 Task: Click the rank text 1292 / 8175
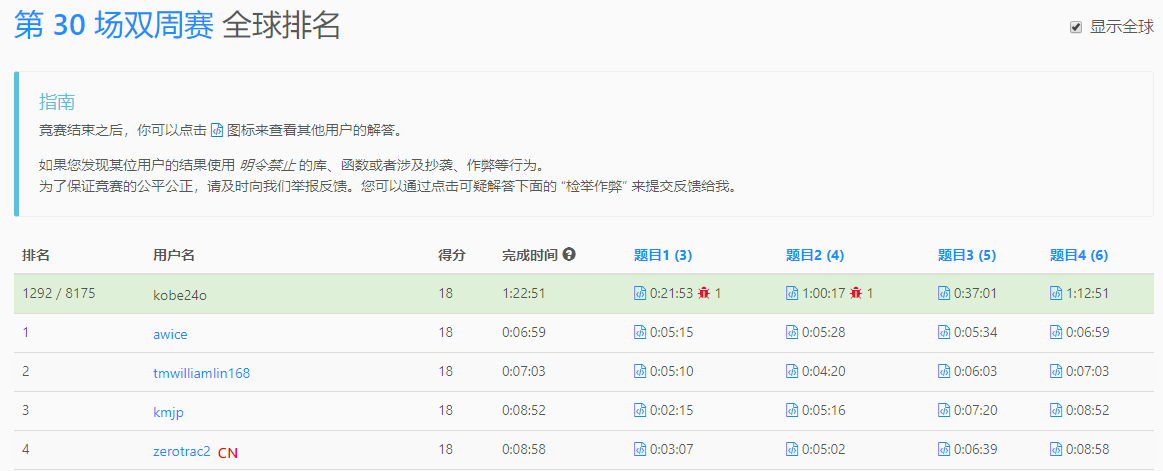pyautogui.click(x=59, y=294)
